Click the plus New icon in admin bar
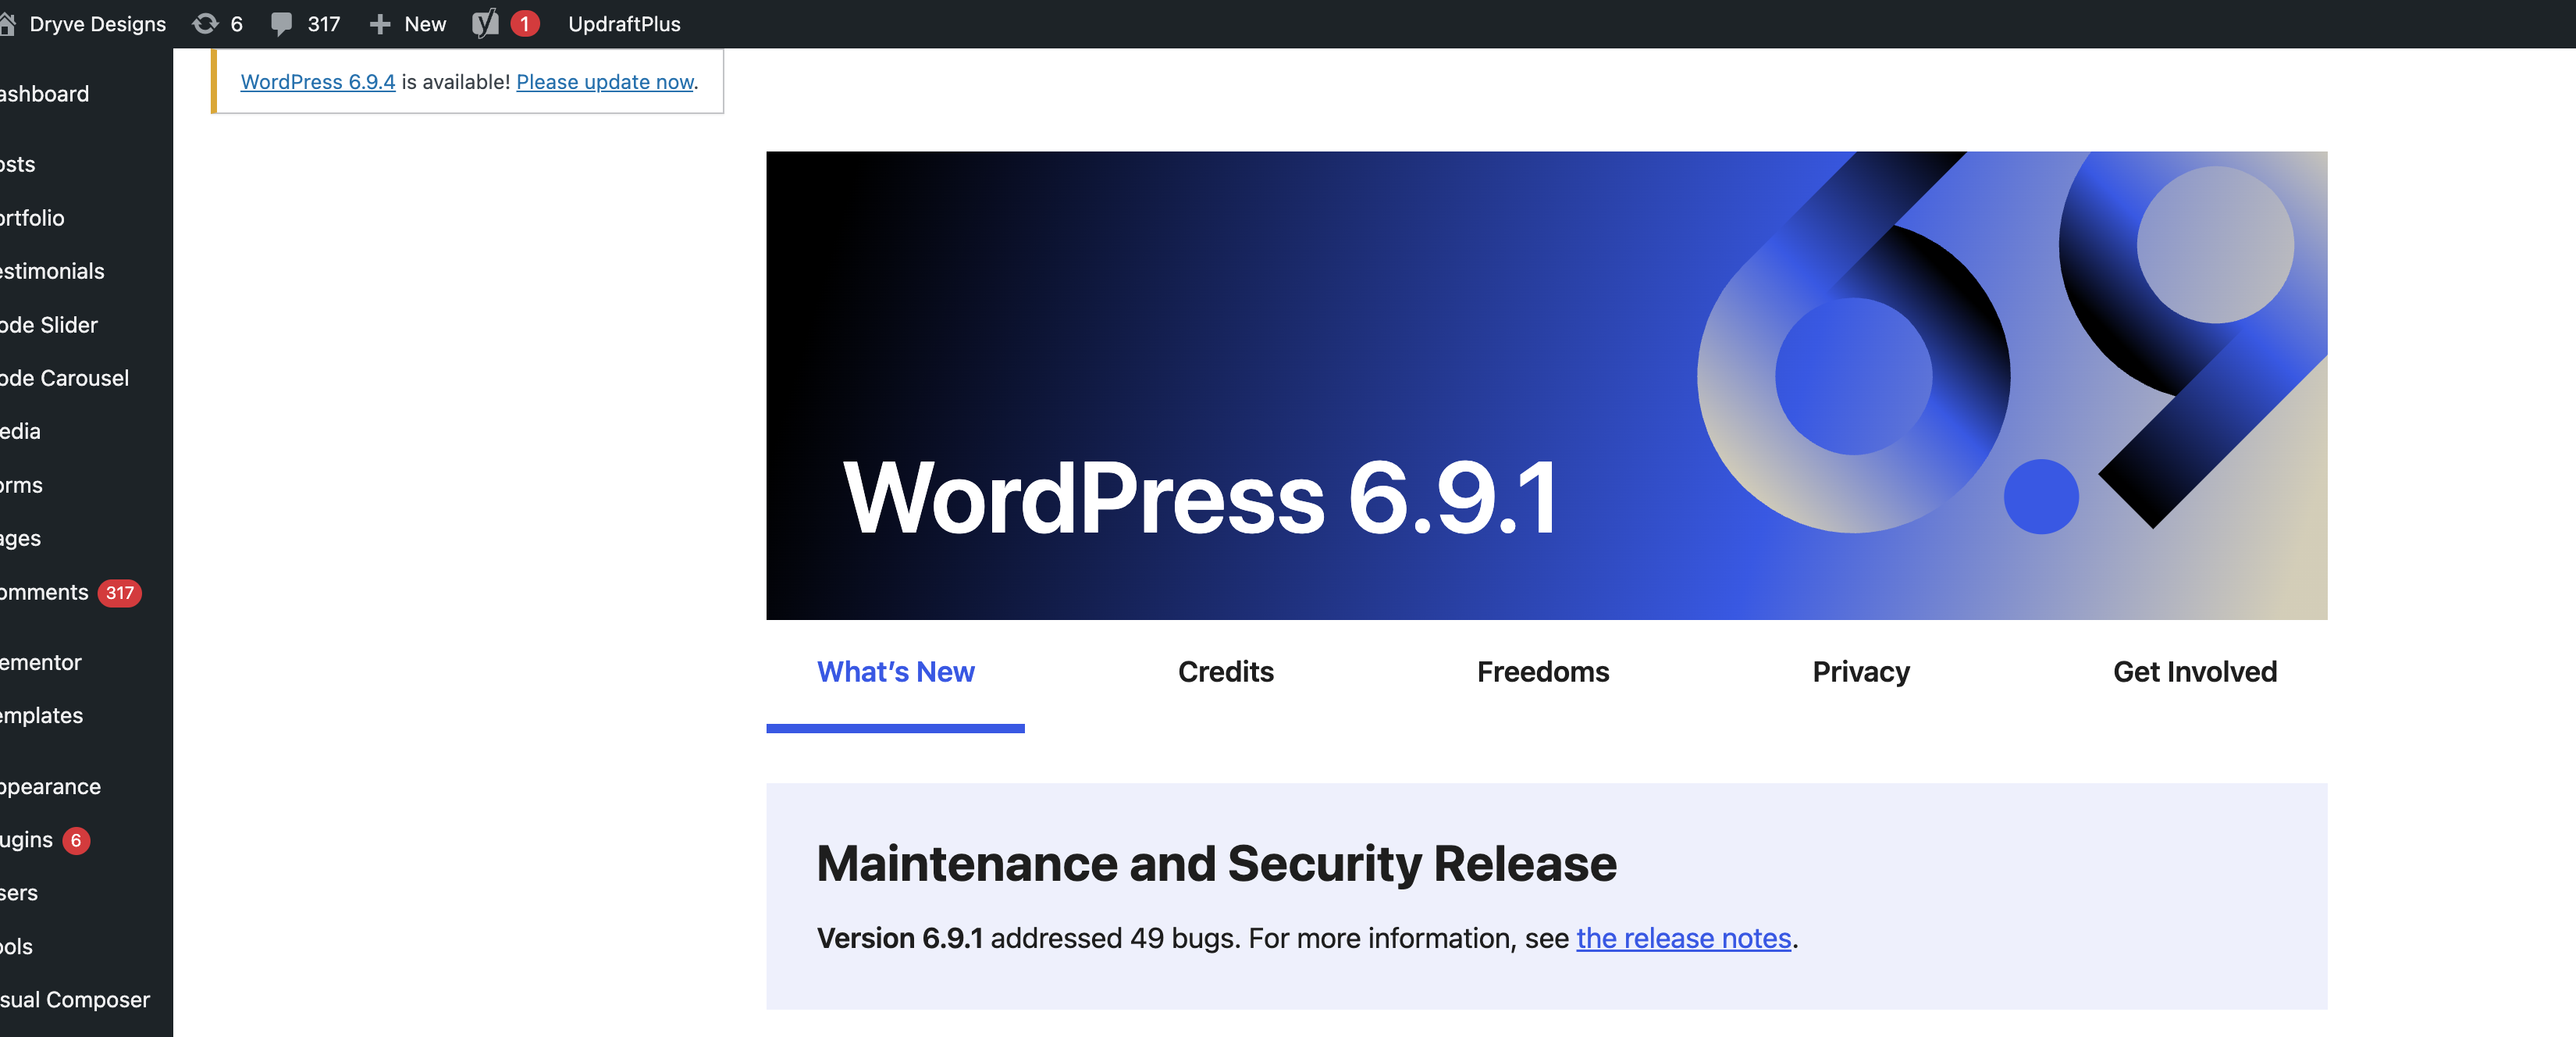This screenshot has width=2576, height=1037. click(x=379, y=23)
